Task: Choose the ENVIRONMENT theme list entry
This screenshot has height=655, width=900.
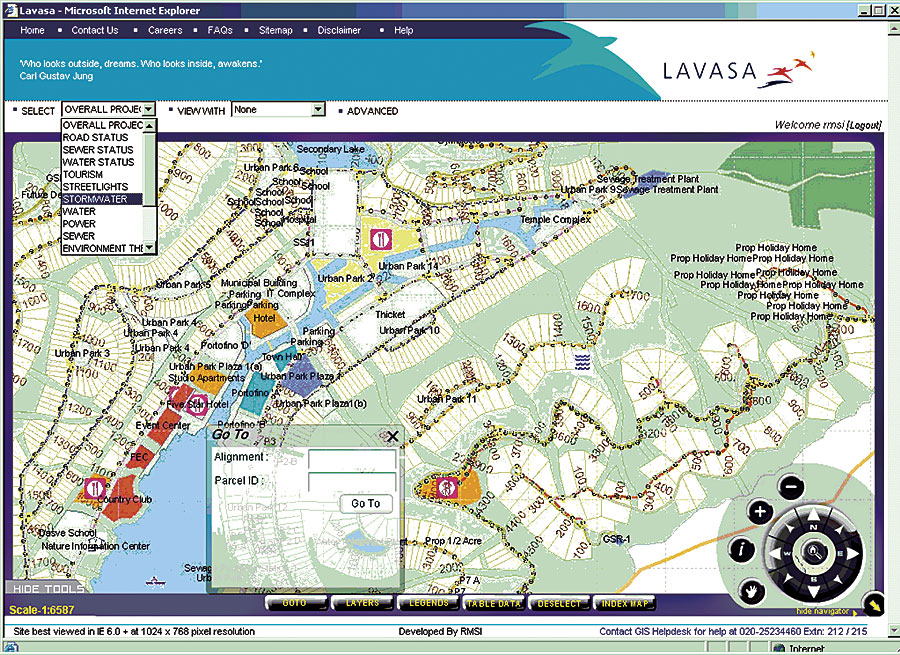Action: [x=103, y=249]
